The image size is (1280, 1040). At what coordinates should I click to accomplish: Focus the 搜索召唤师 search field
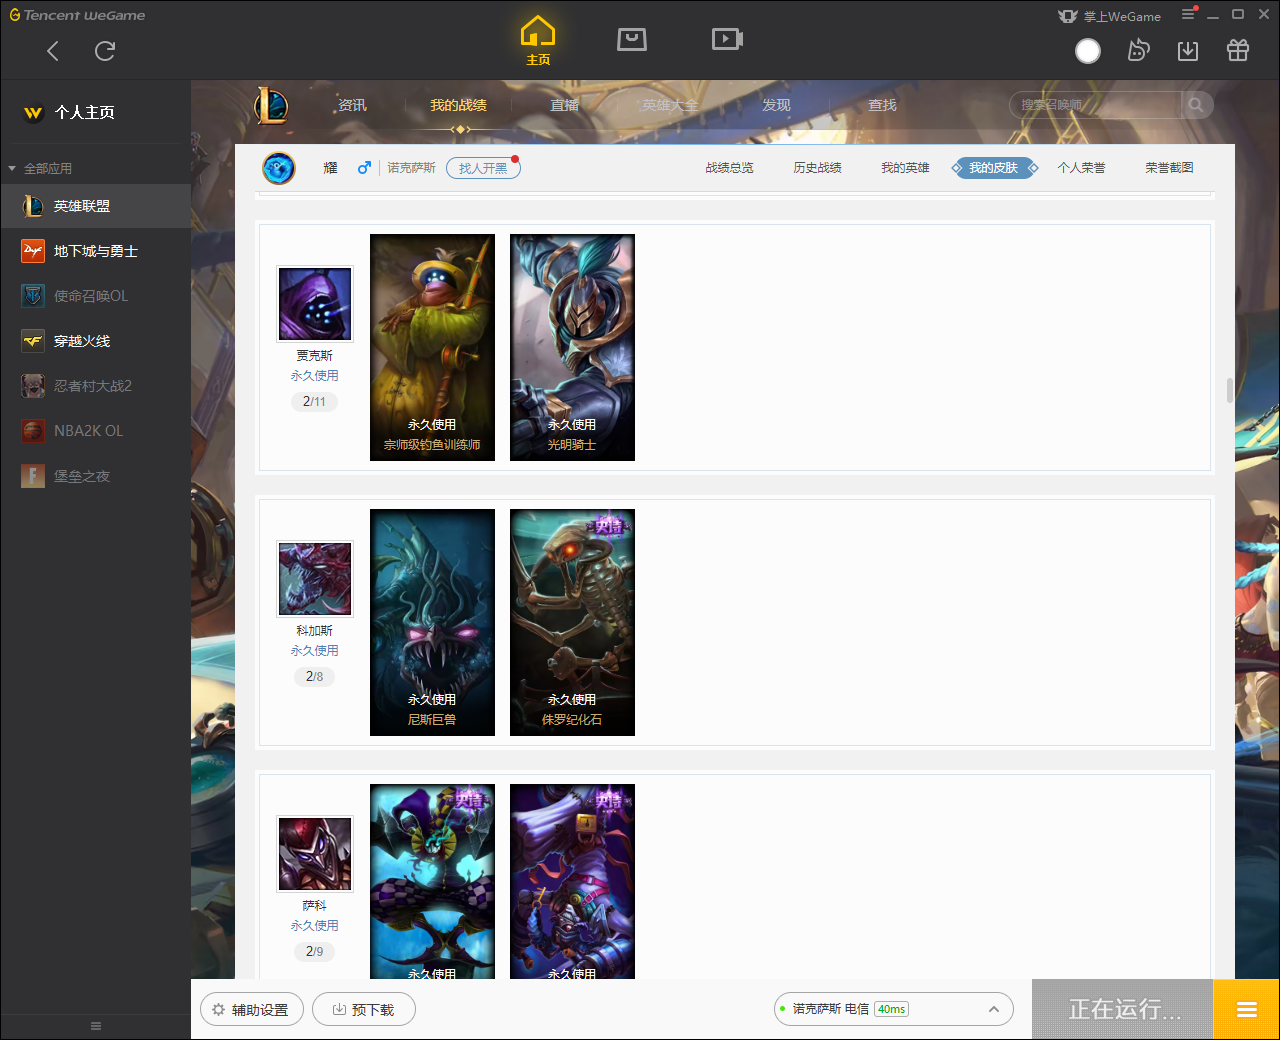tap(1095, 105)
